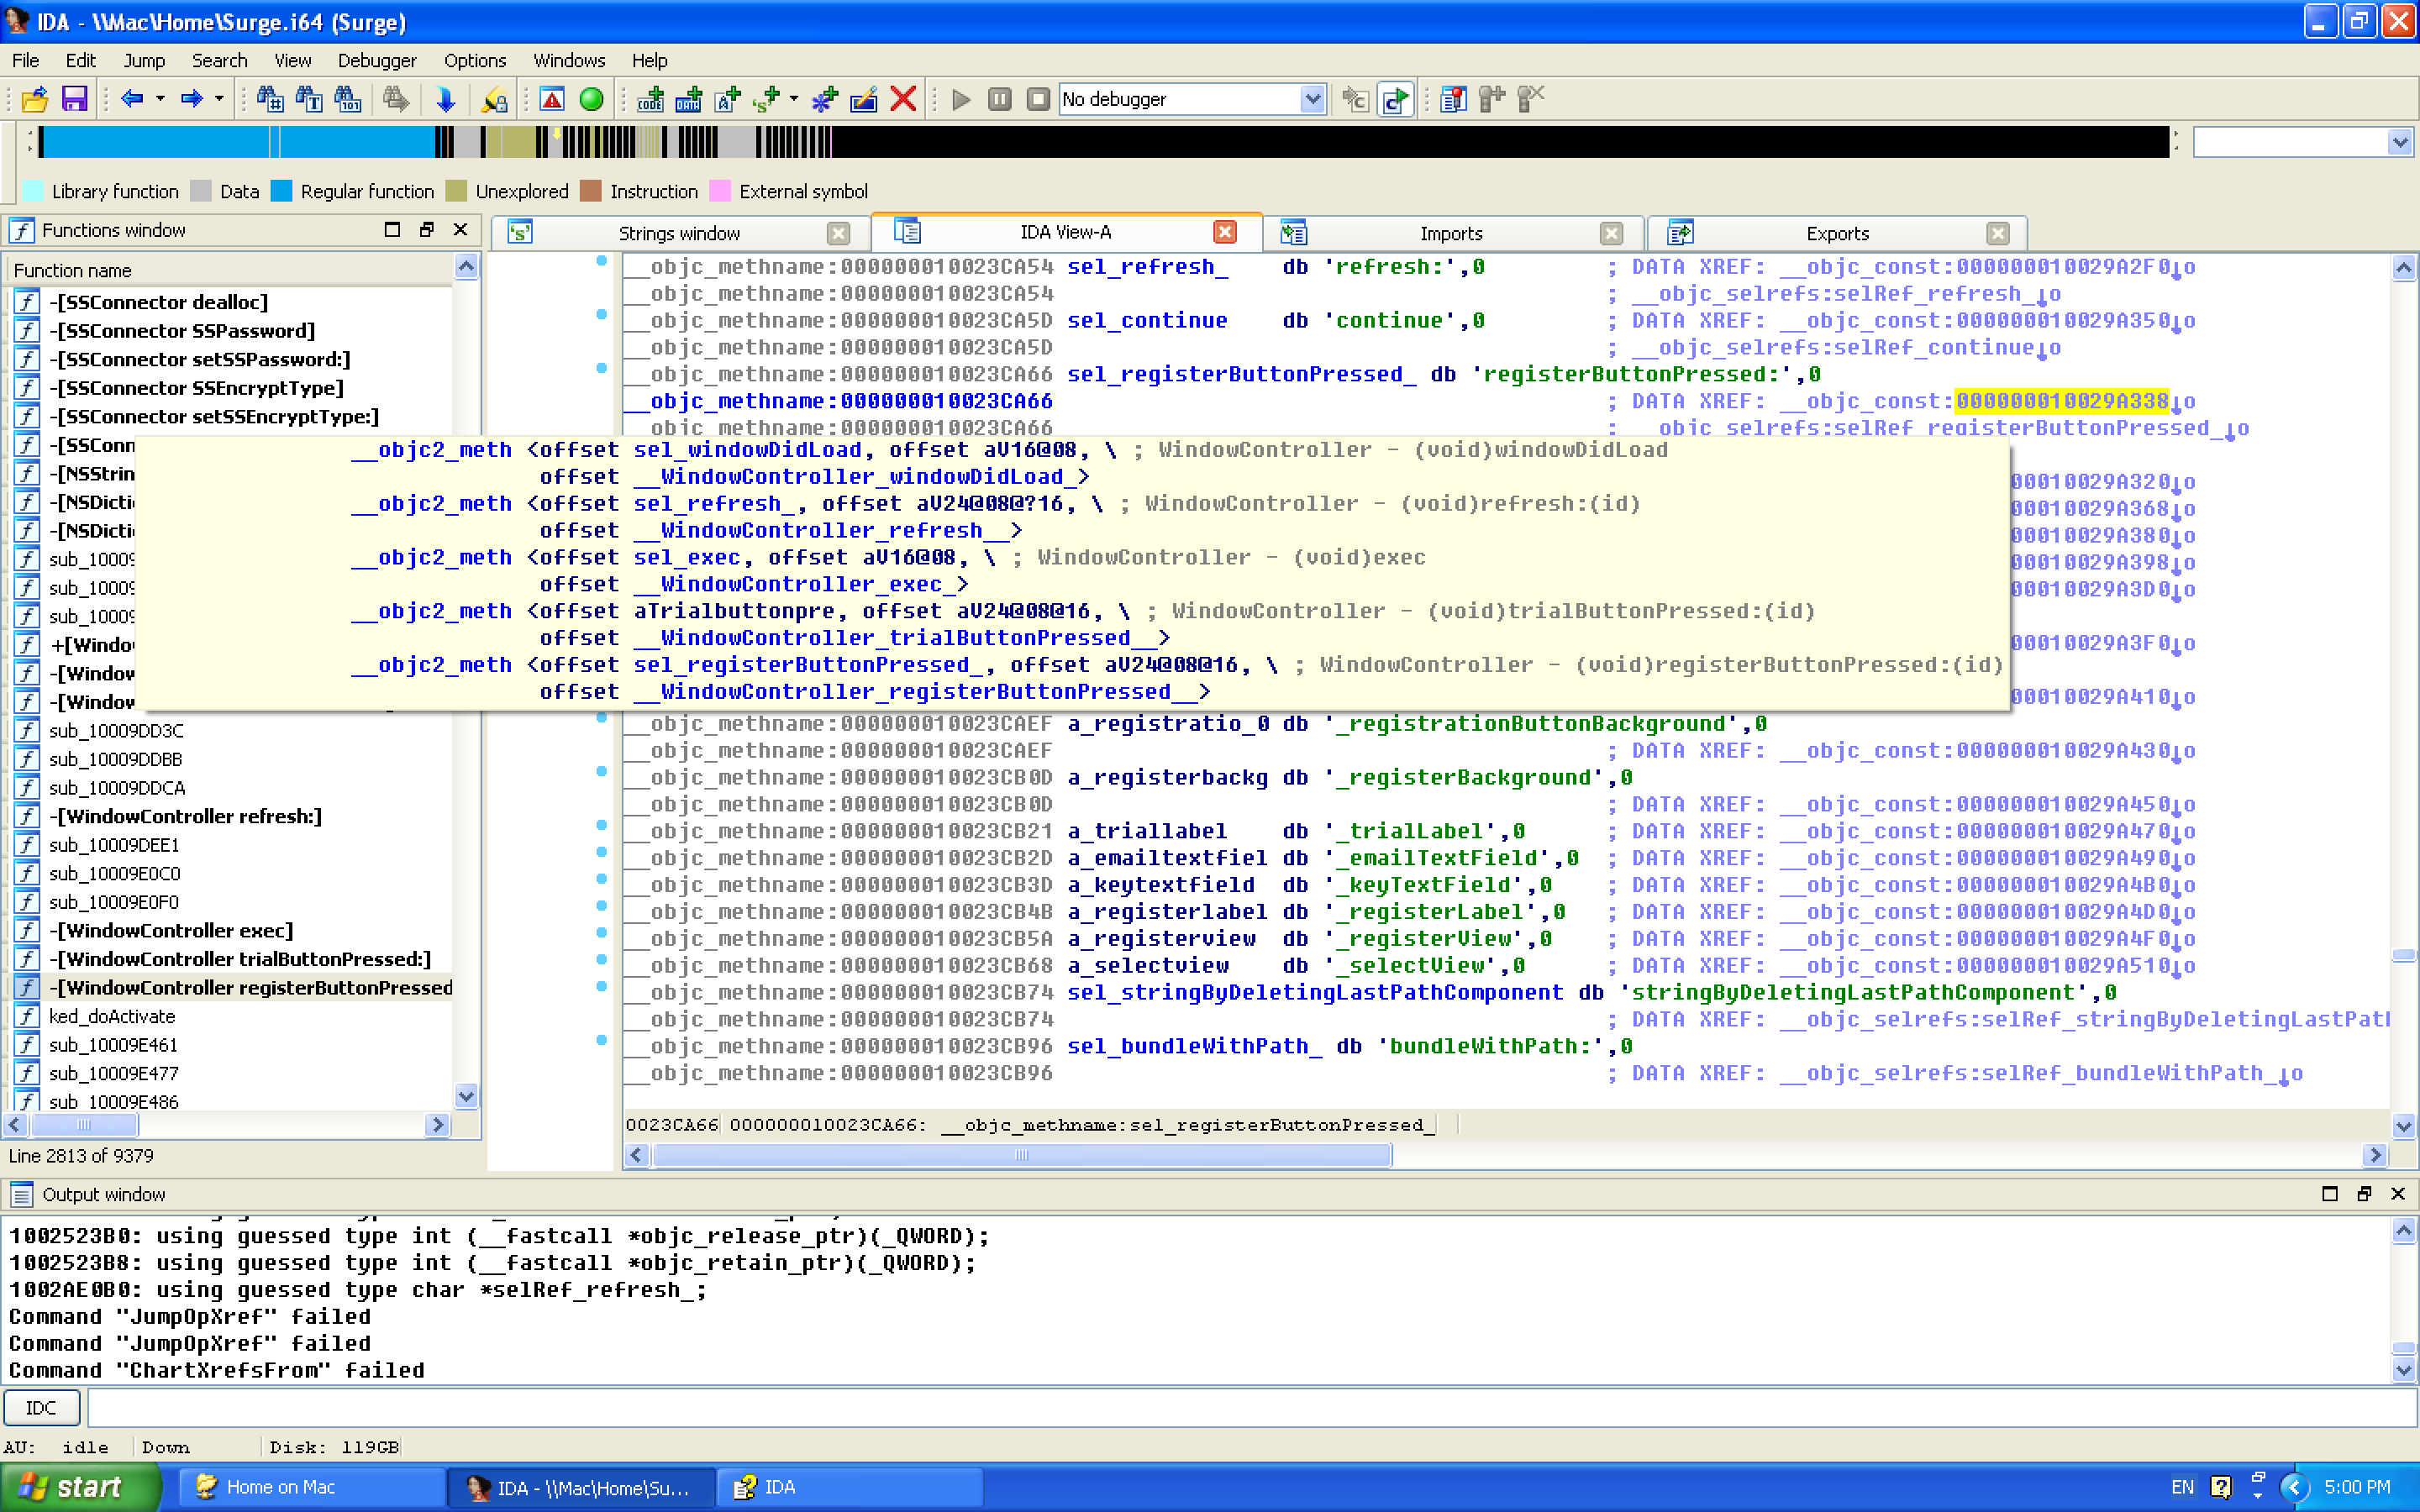Stop the process with the stop icon
The width and height of the screenshot is (2420, 1512).
tap(1037, 99)
